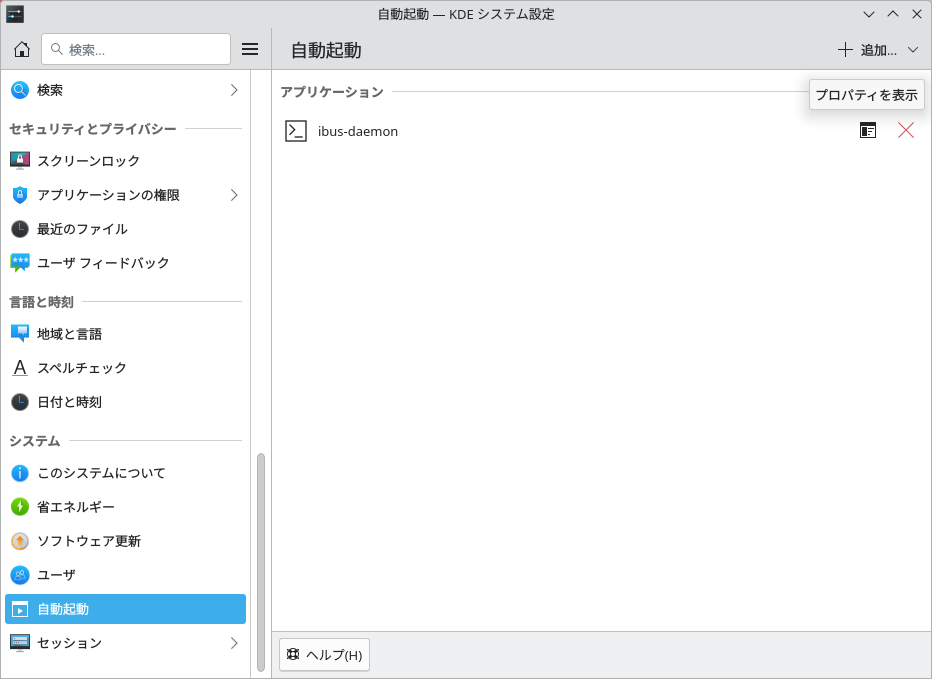The height and width of the screenshot is (679, 932).
Task: Click the ユーザ フィードバック speech bubble icon
Action: click(20, 263)
